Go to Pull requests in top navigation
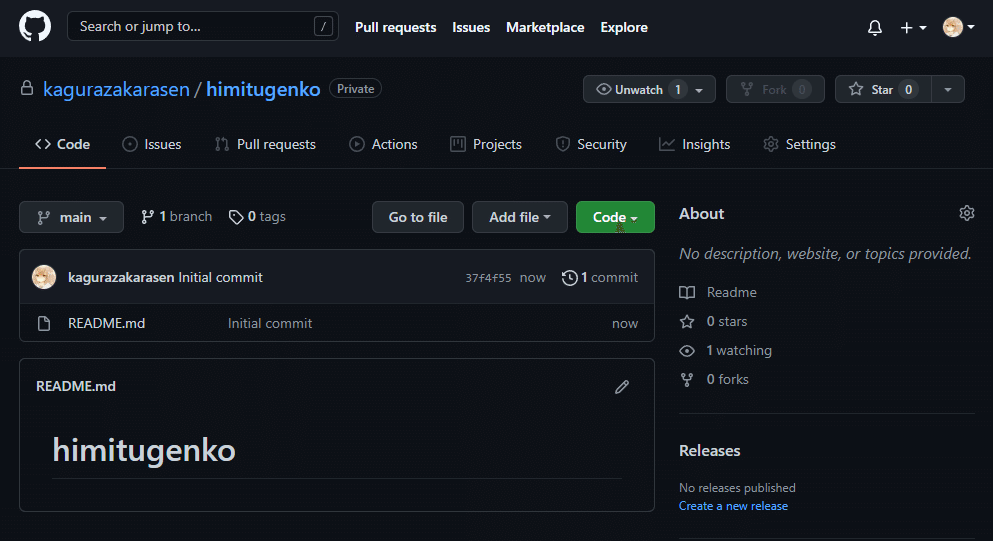993x541 pixels. pyautogui.click(x=395, y=27)
